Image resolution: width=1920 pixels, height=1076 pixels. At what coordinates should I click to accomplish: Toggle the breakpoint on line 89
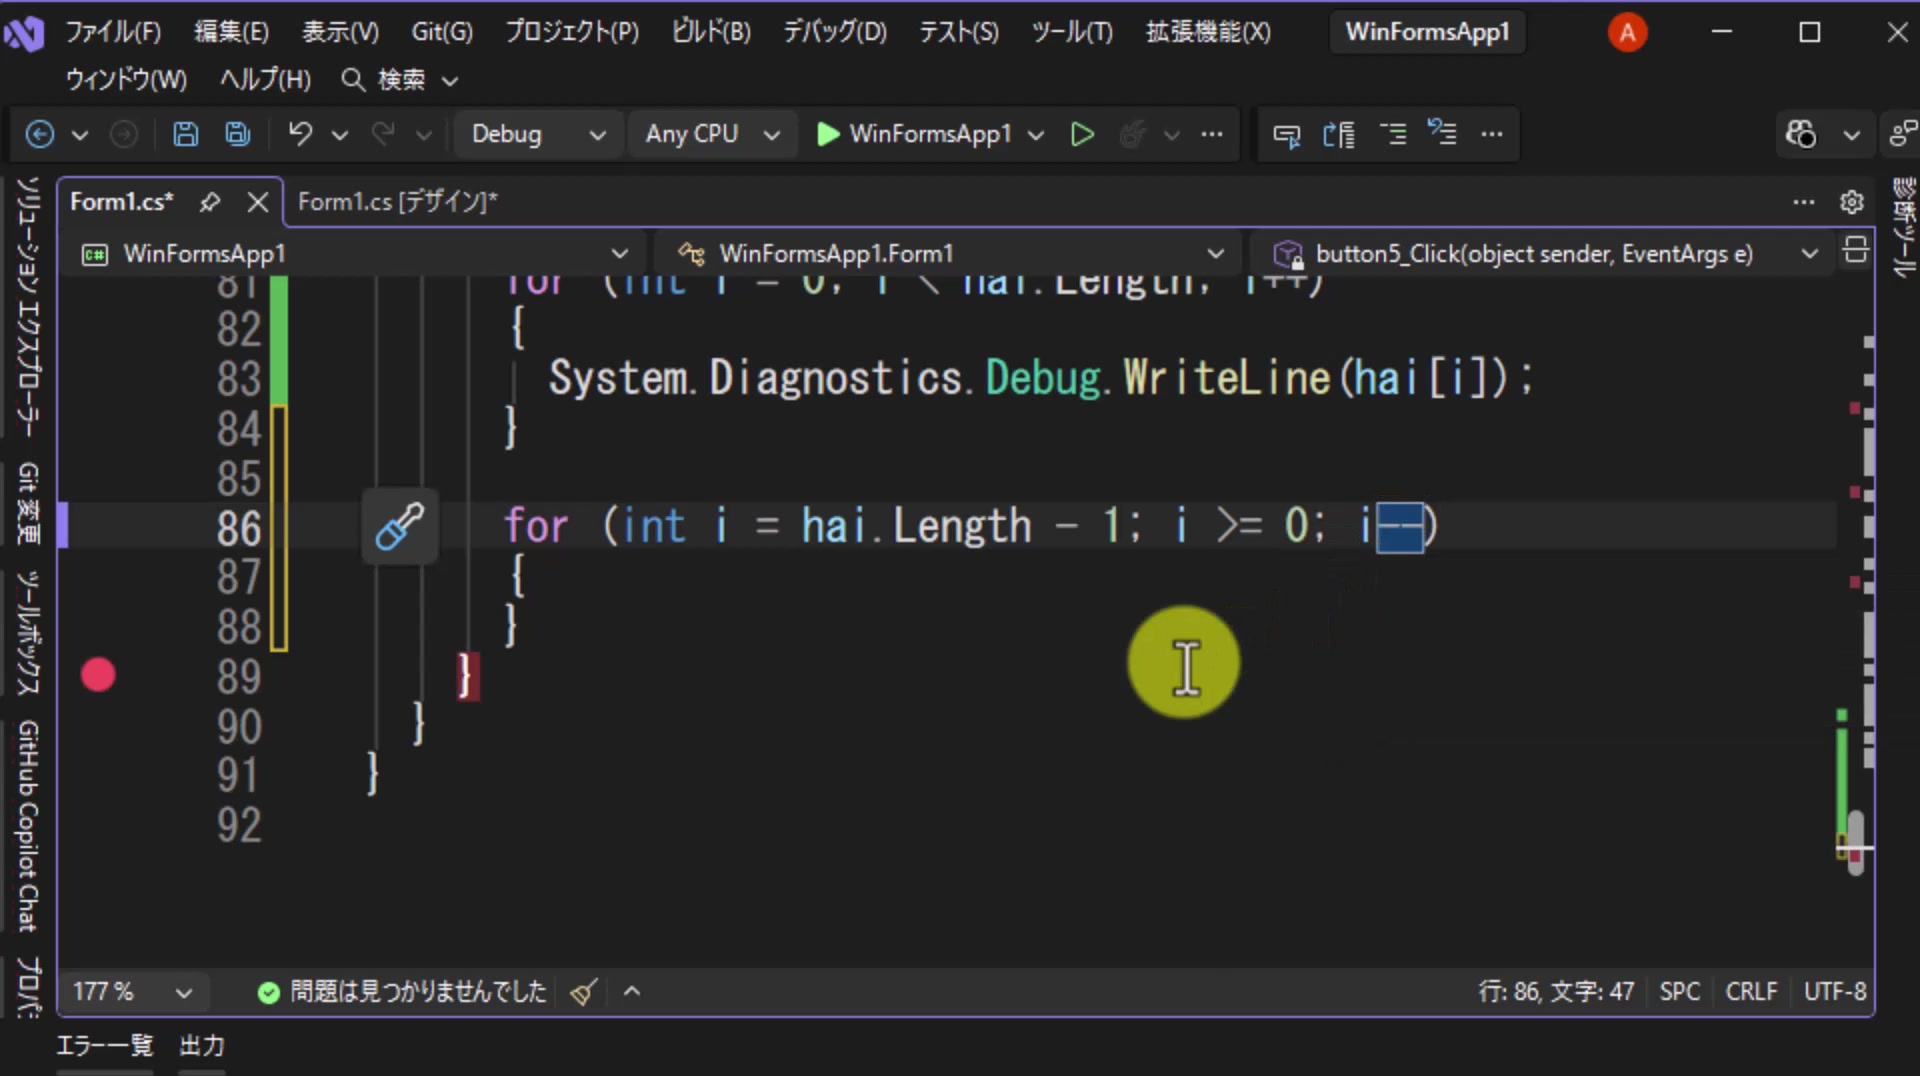pyautogui.click(x=98, y=675)
